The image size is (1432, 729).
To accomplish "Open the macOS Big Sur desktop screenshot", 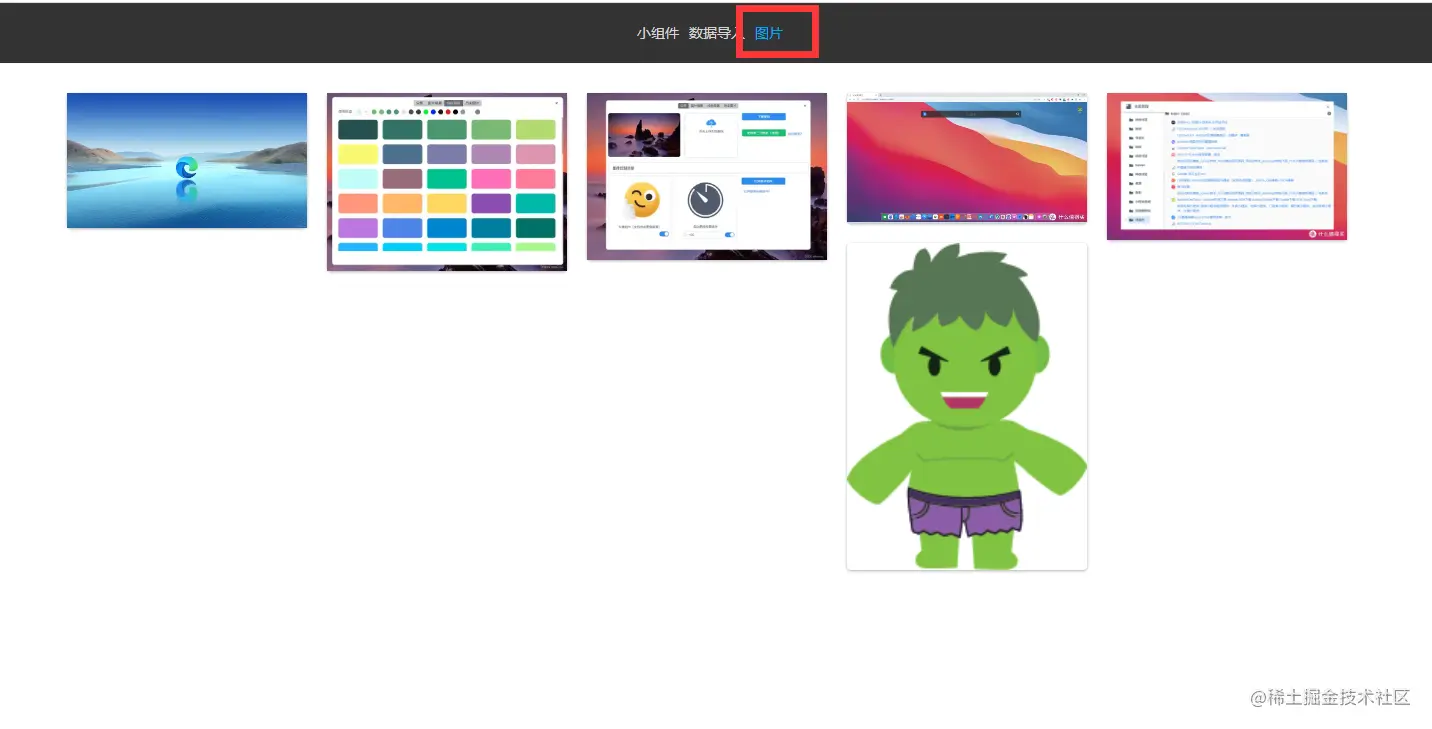I will point(967,158).
